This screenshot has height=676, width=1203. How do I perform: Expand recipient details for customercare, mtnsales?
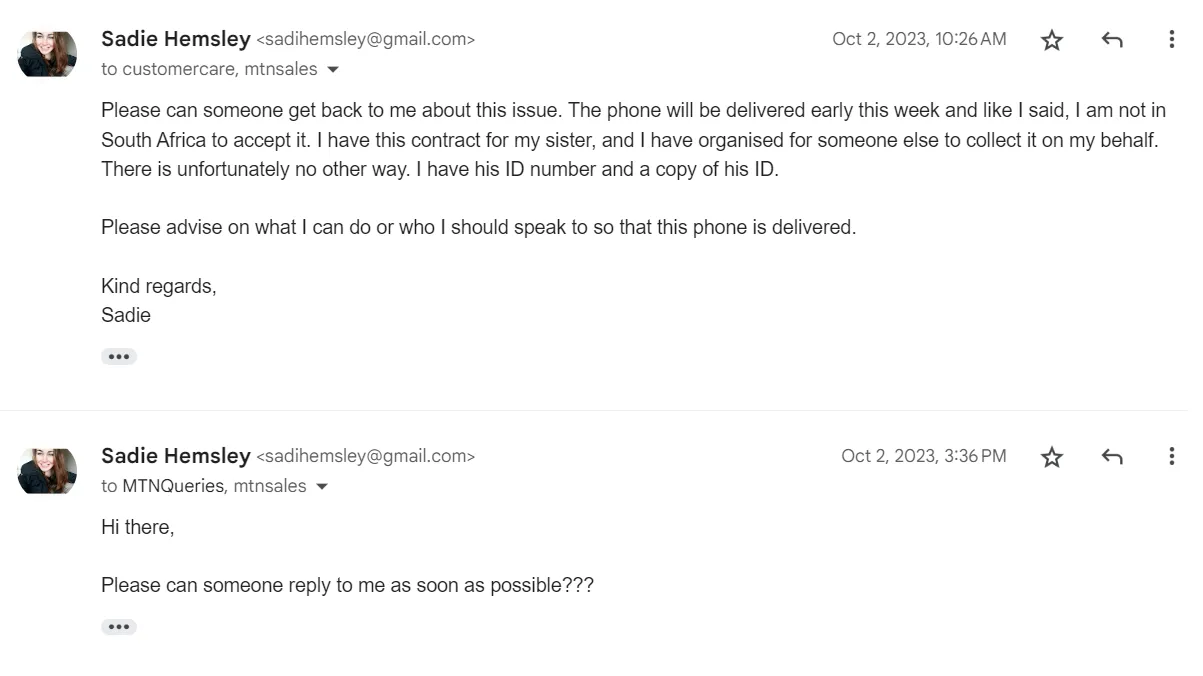[x=334, y=70]
